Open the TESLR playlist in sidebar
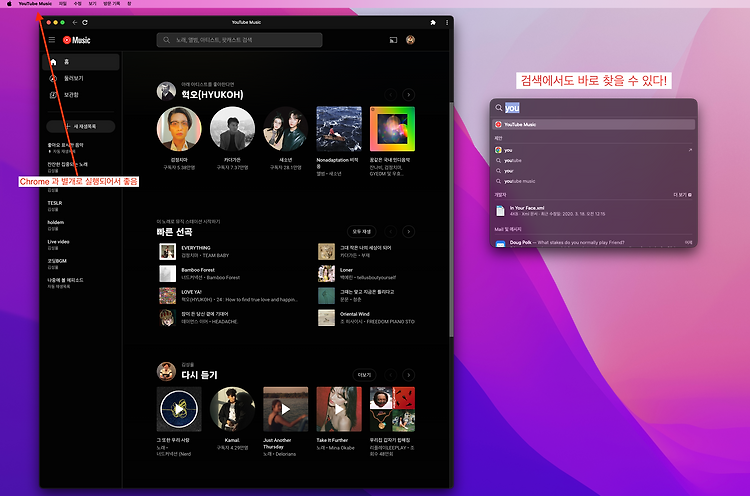The image size is (750, 496). pos(55,205)
